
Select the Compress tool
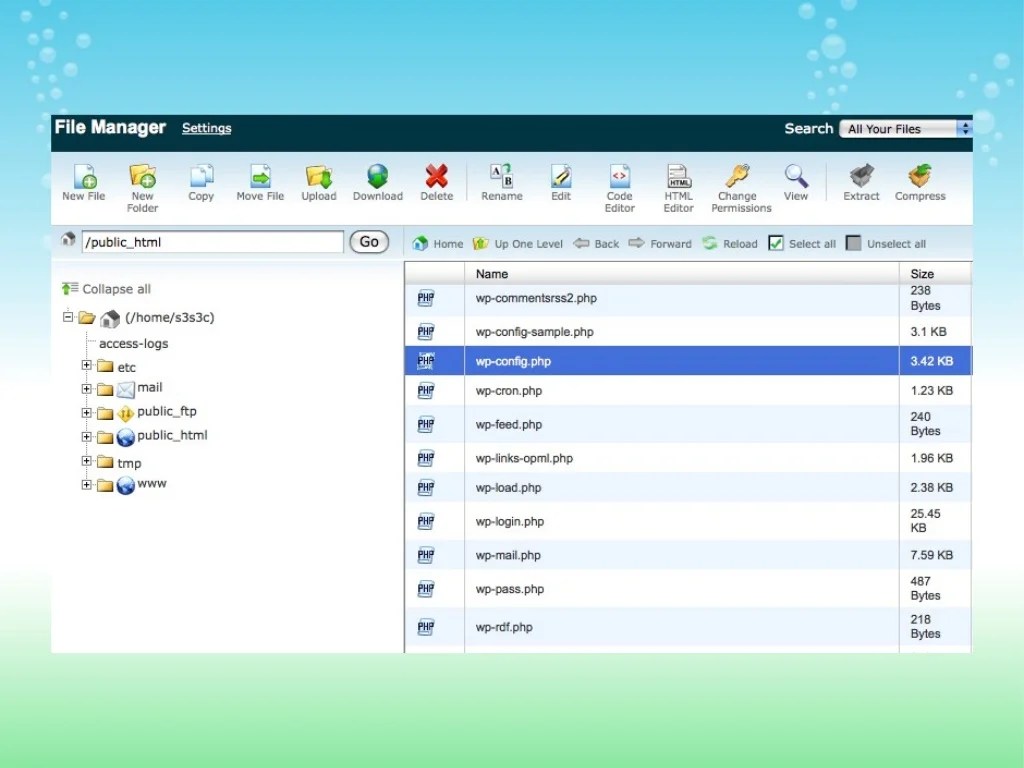[919, 182]
